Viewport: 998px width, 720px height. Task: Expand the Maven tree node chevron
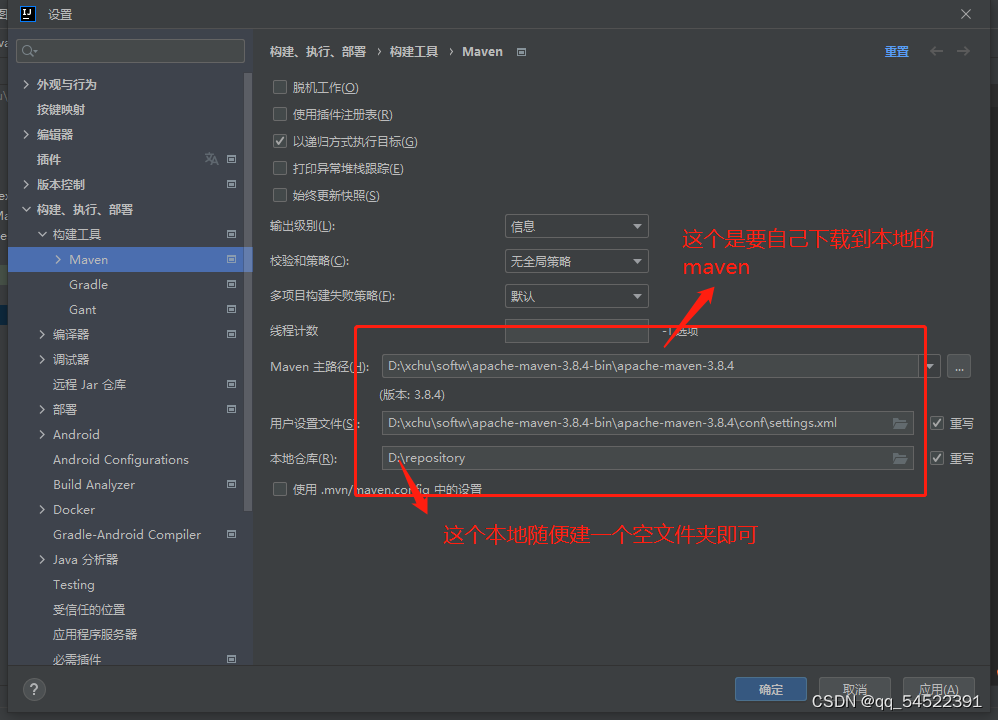pos(59,259)
